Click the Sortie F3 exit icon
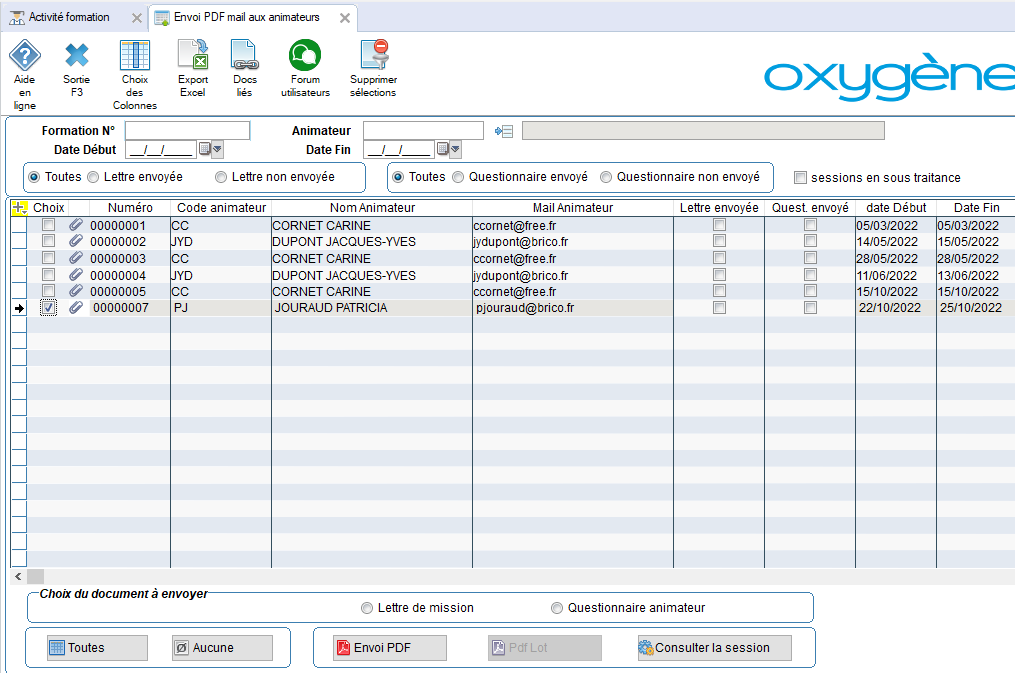Viewport: 1015px width, 673px height. pos(76,56)
